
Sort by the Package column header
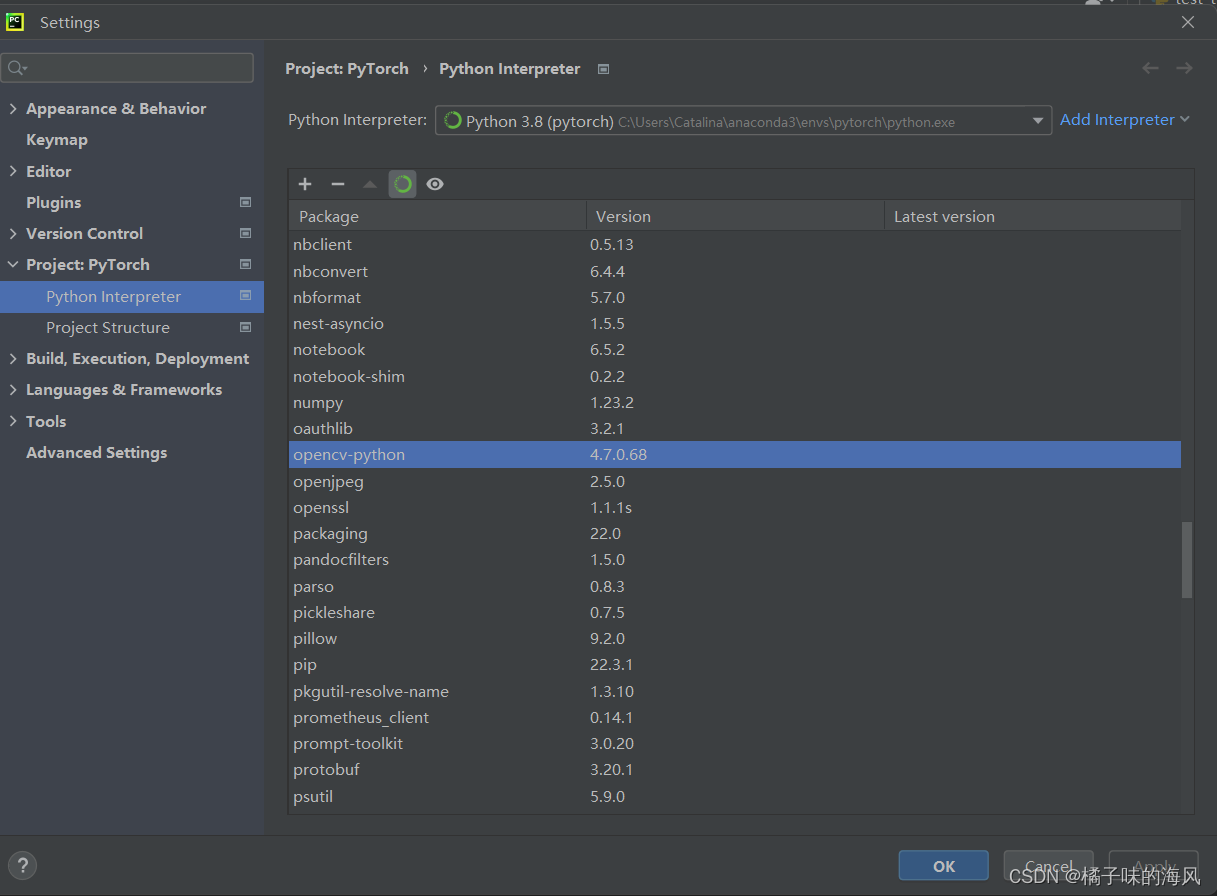tap(437, 216)
